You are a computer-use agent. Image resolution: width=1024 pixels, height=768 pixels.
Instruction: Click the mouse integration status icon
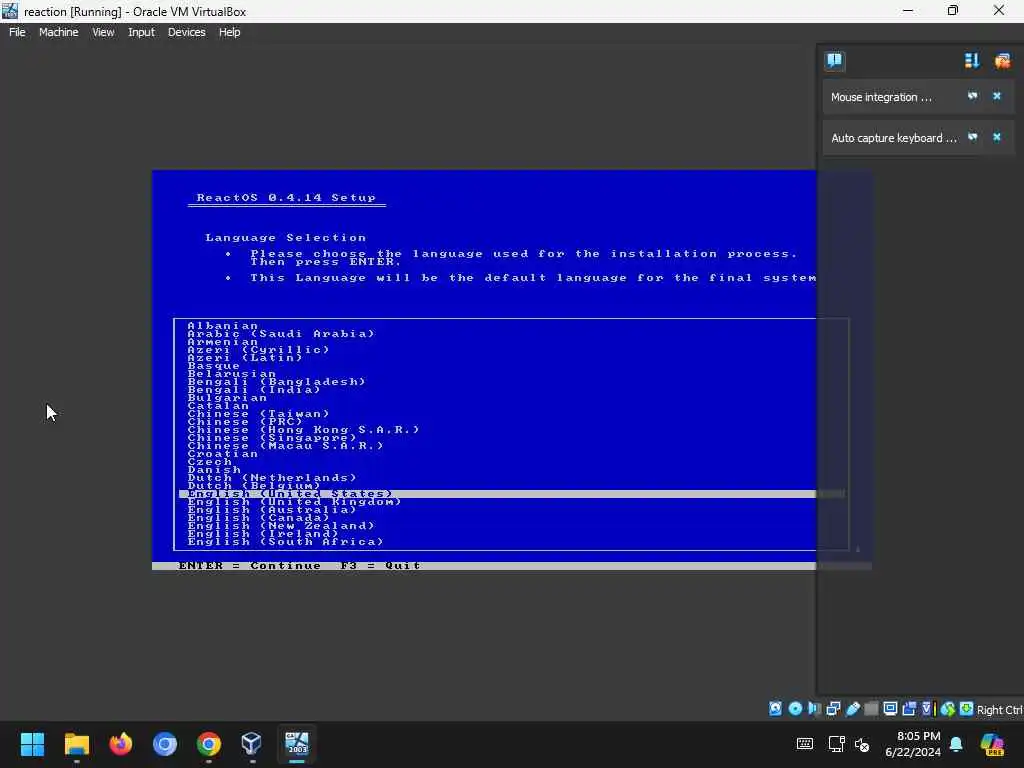tap(948, 709)
